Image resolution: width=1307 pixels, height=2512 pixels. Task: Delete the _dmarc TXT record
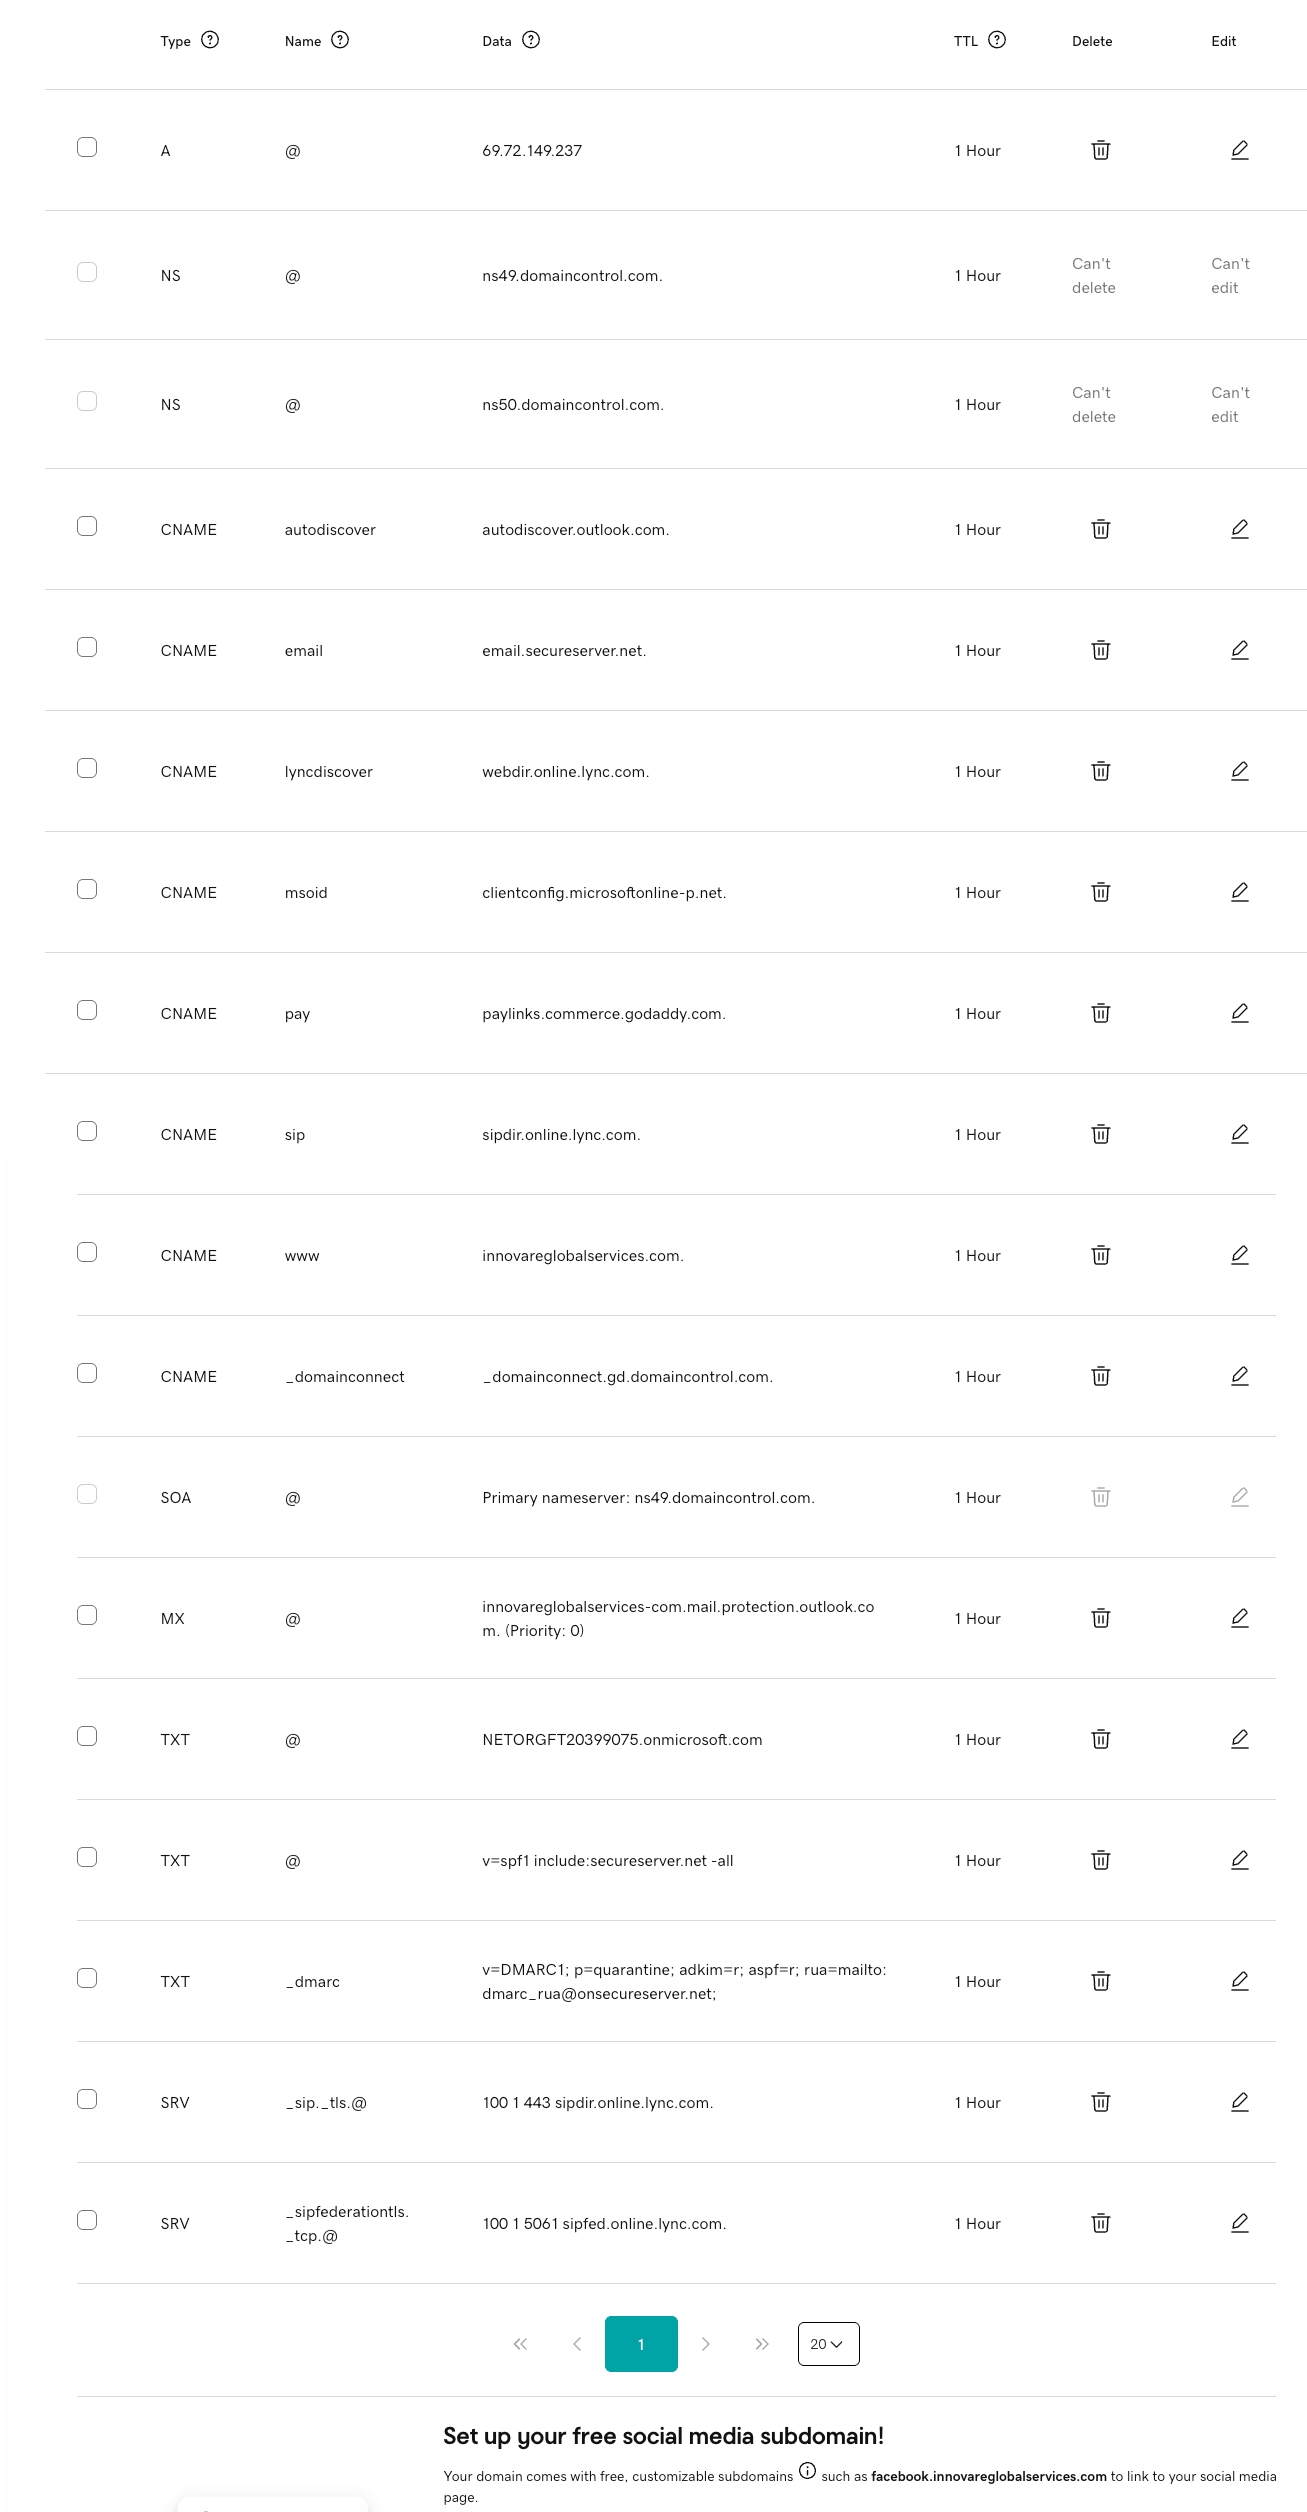point(1100,1981)
